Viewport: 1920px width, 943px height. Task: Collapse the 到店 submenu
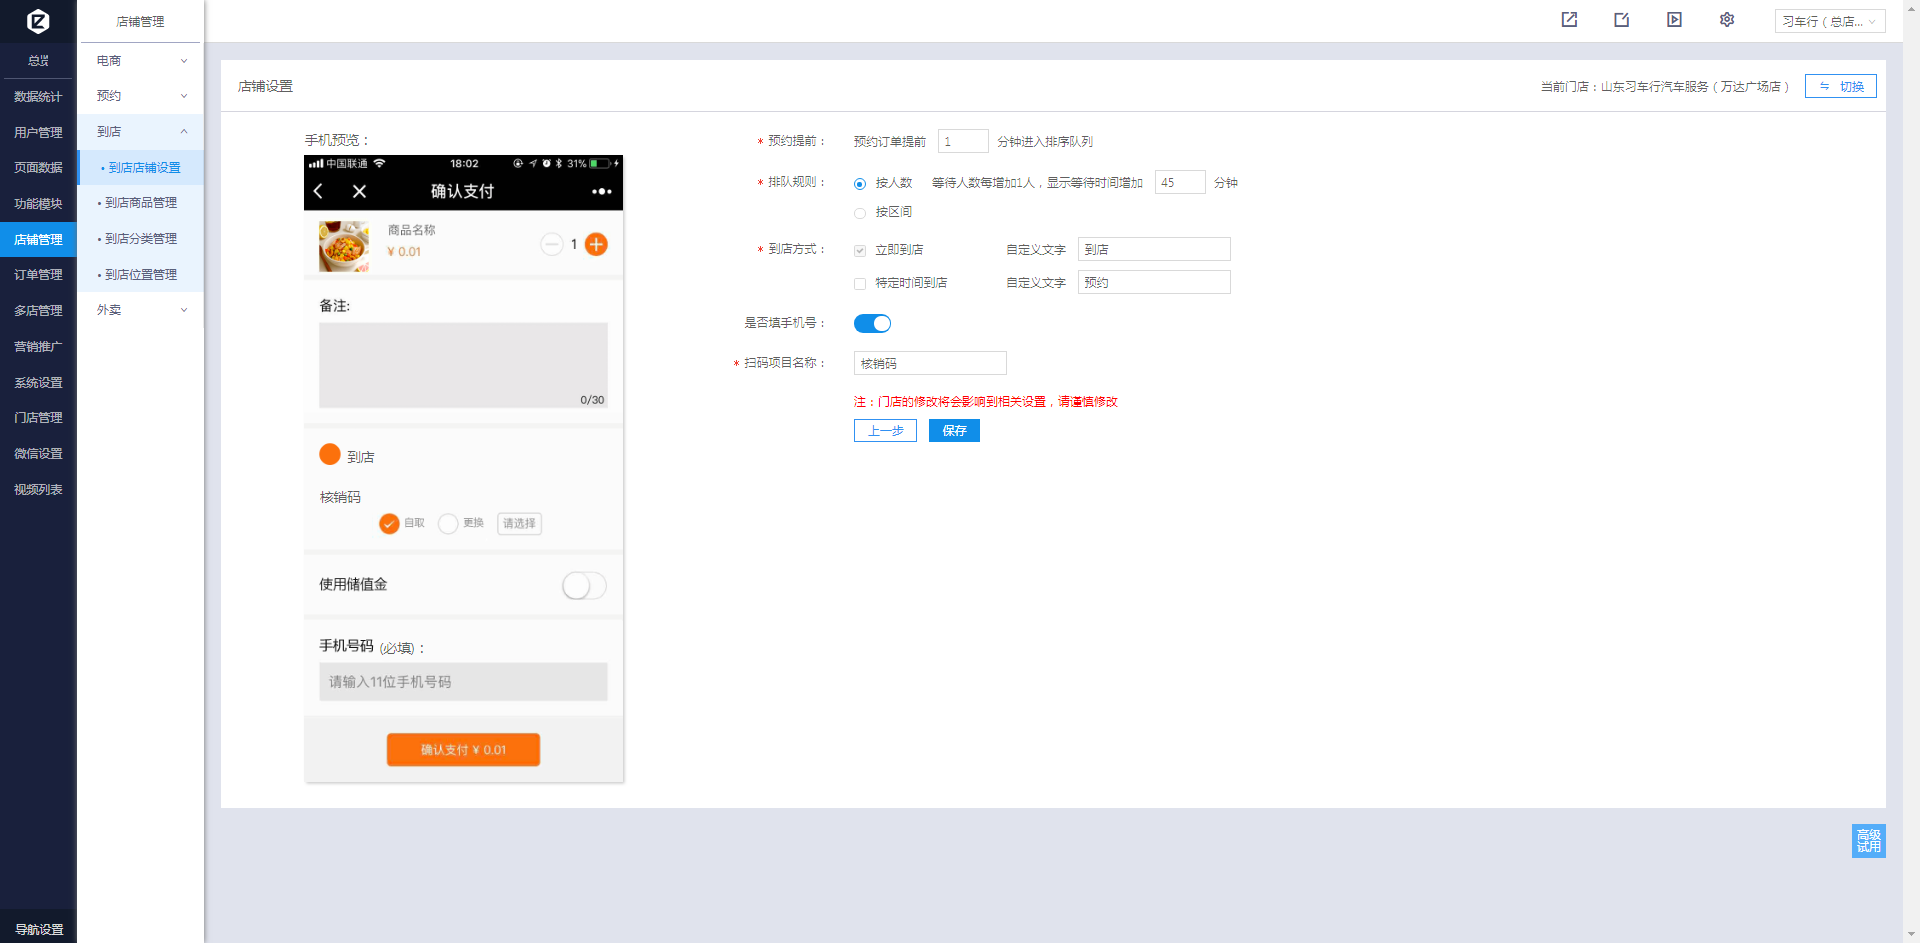click(x=141, y=132)
